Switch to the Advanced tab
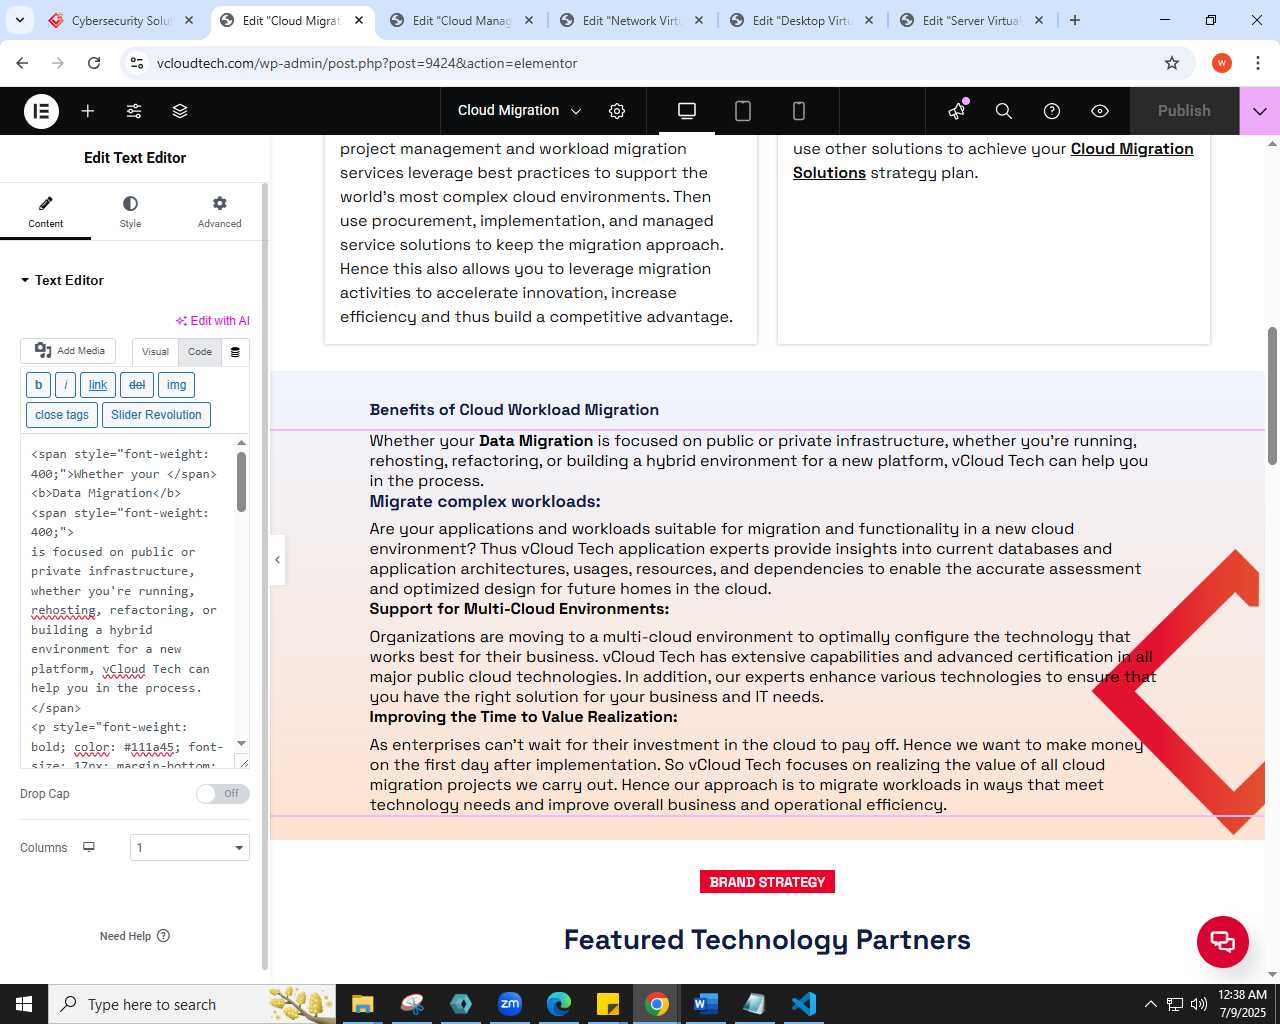The width and height of the screenshot is (1280, 1024). pyautogui.click(x=219, y=212)
